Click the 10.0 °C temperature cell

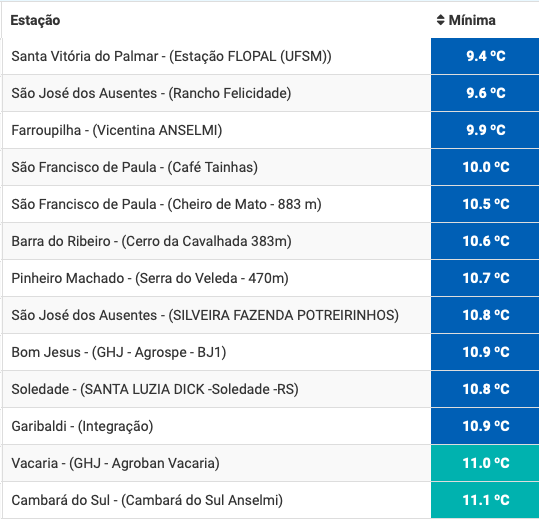pos(485,167)
